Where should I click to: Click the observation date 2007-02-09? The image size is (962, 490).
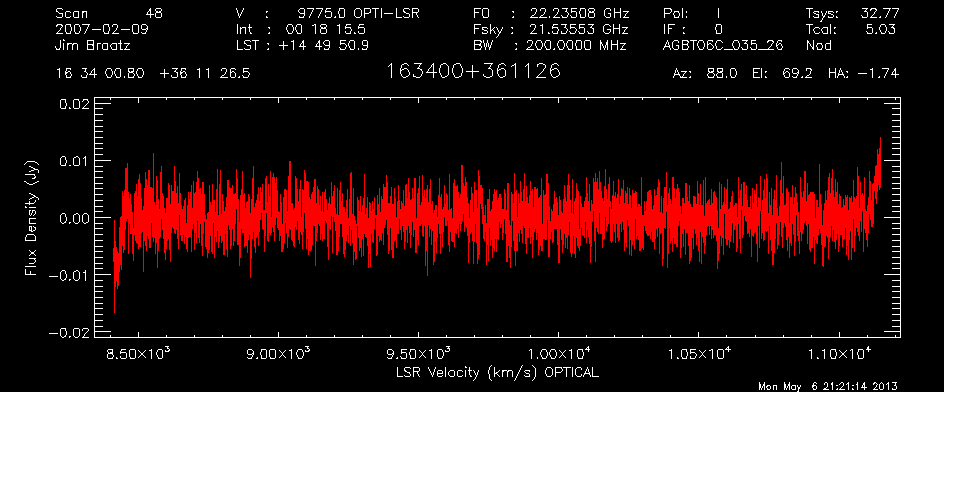[x=102, y=29]
